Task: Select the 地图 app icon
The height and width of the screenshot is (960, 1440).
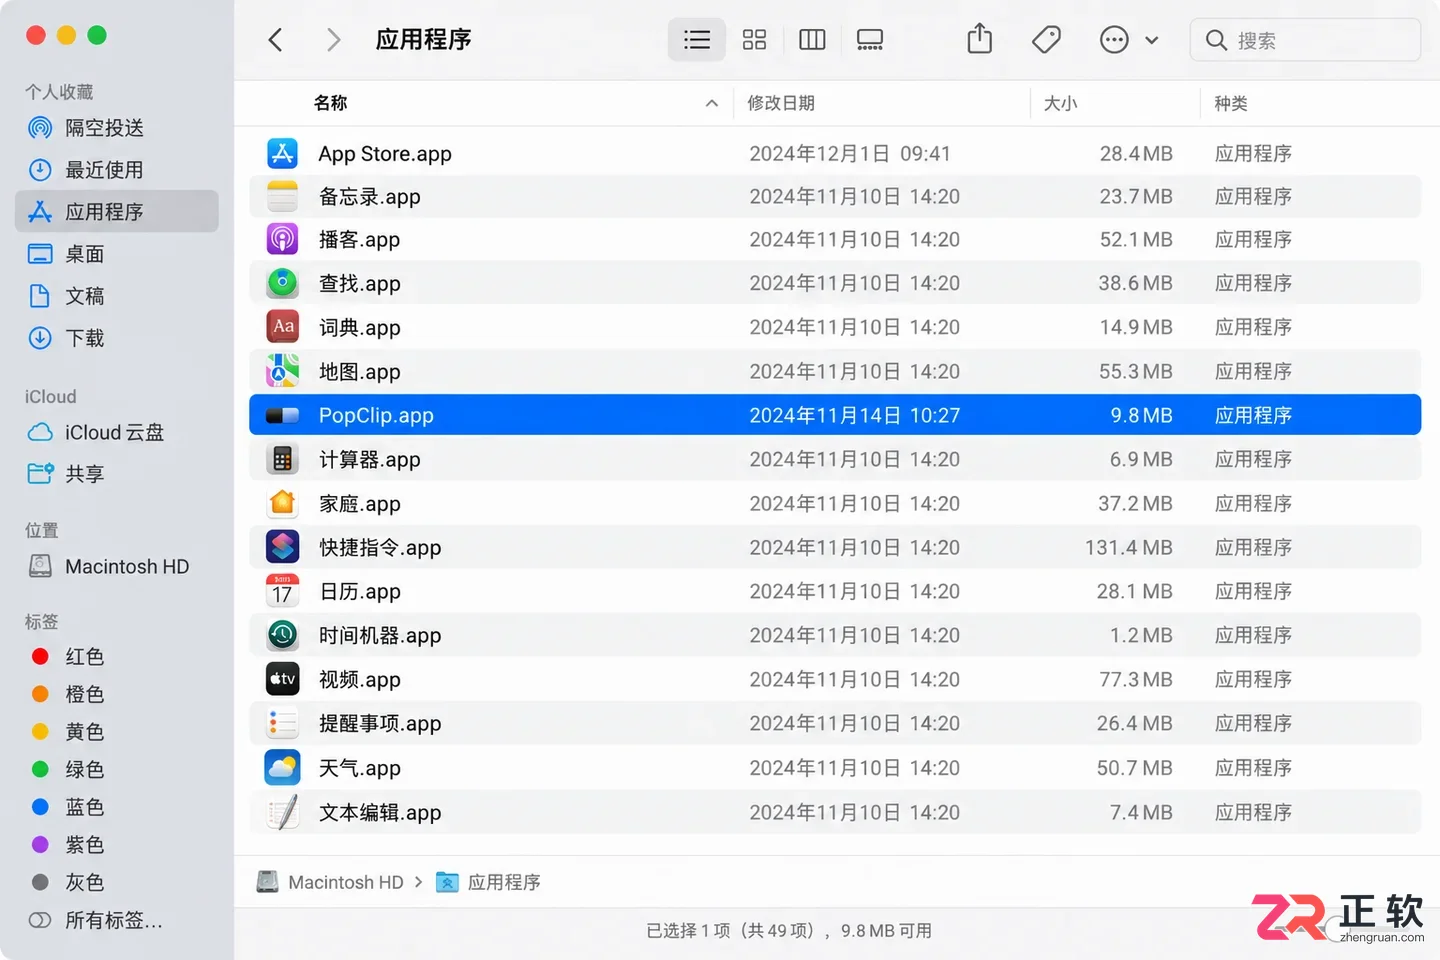Action: click(x=282, y=371)
